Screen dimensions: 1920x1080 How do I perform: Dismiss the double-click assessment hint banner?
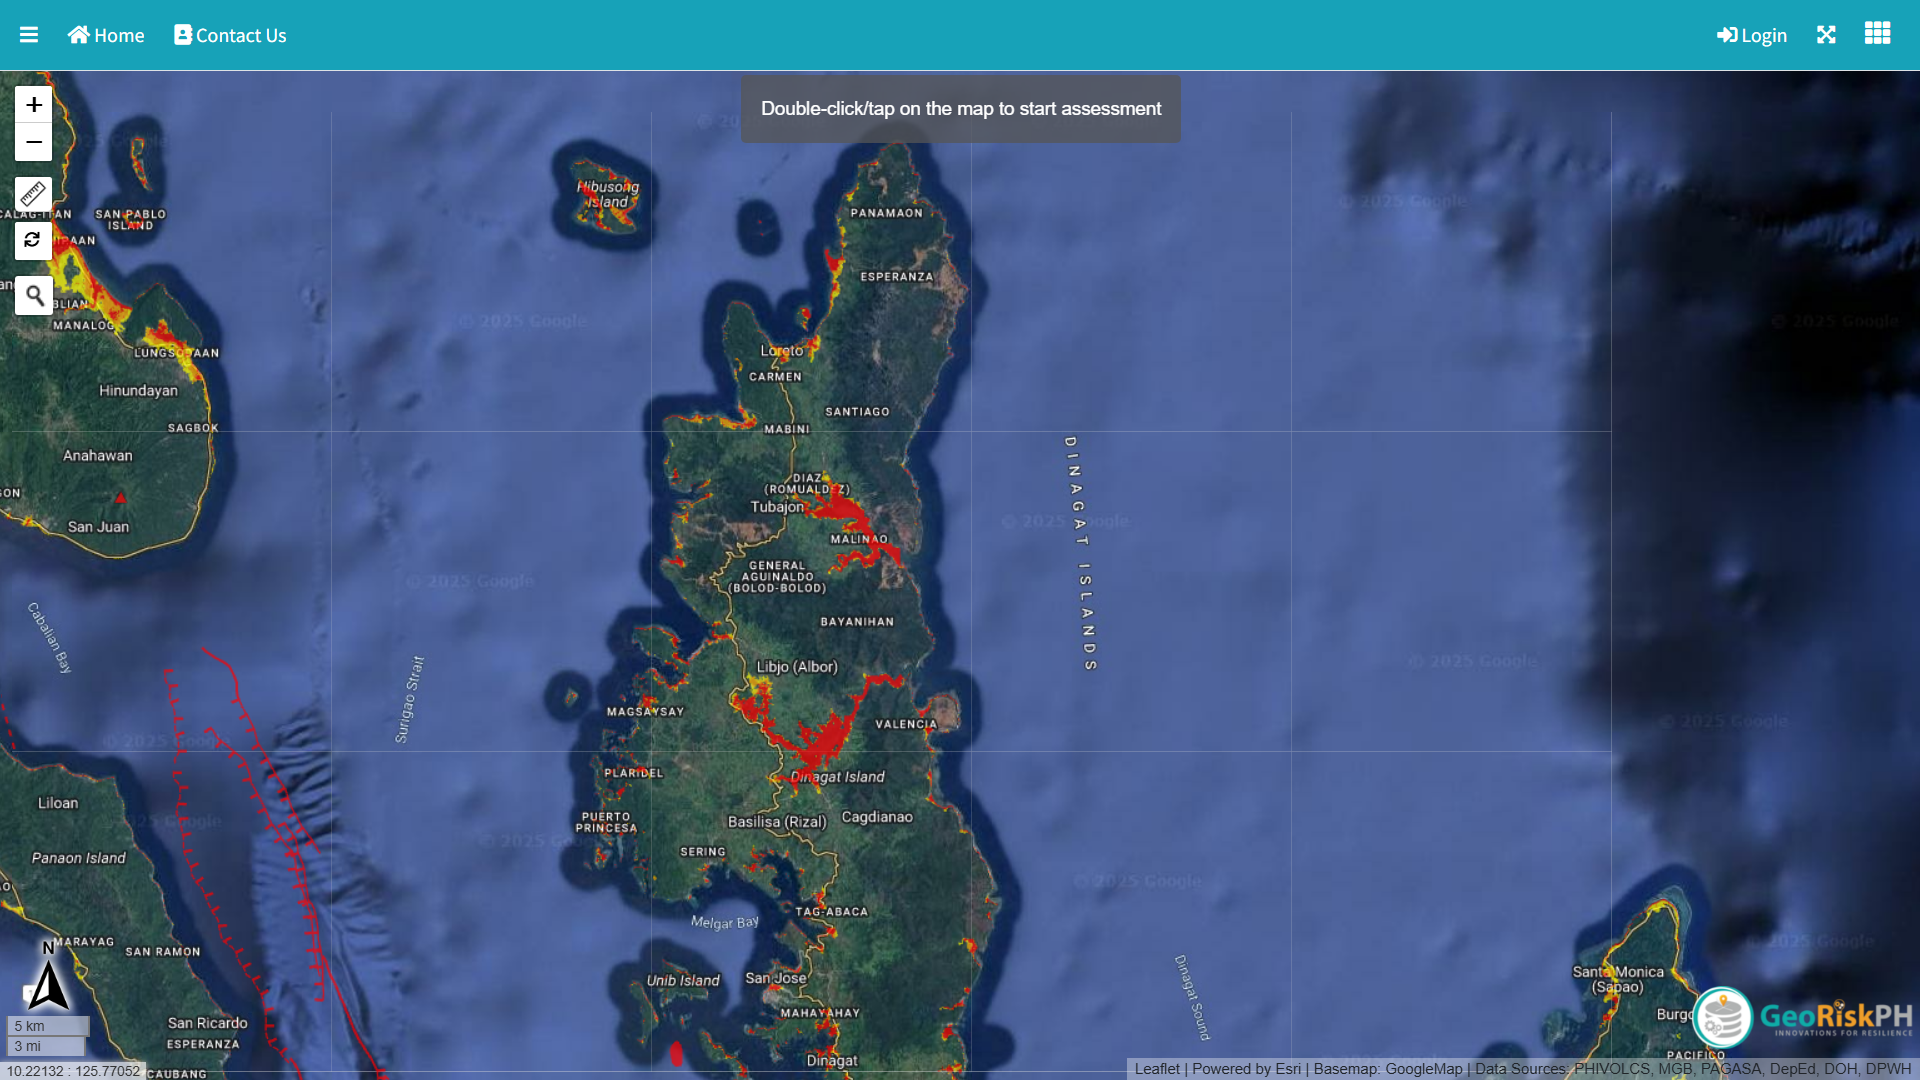click(x=960, y=109)
